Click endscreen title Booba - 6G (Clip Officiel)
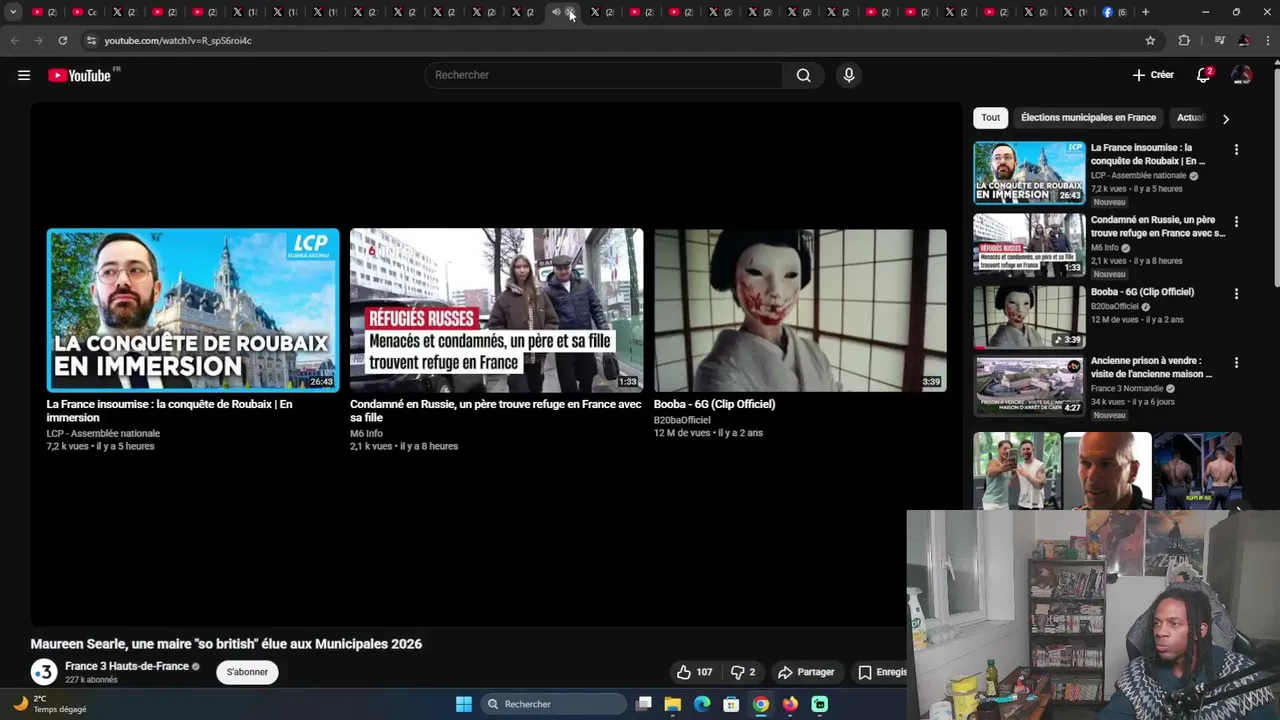Image resolution: width=1280 pixels, height=720 pixels. coord(714,404)
